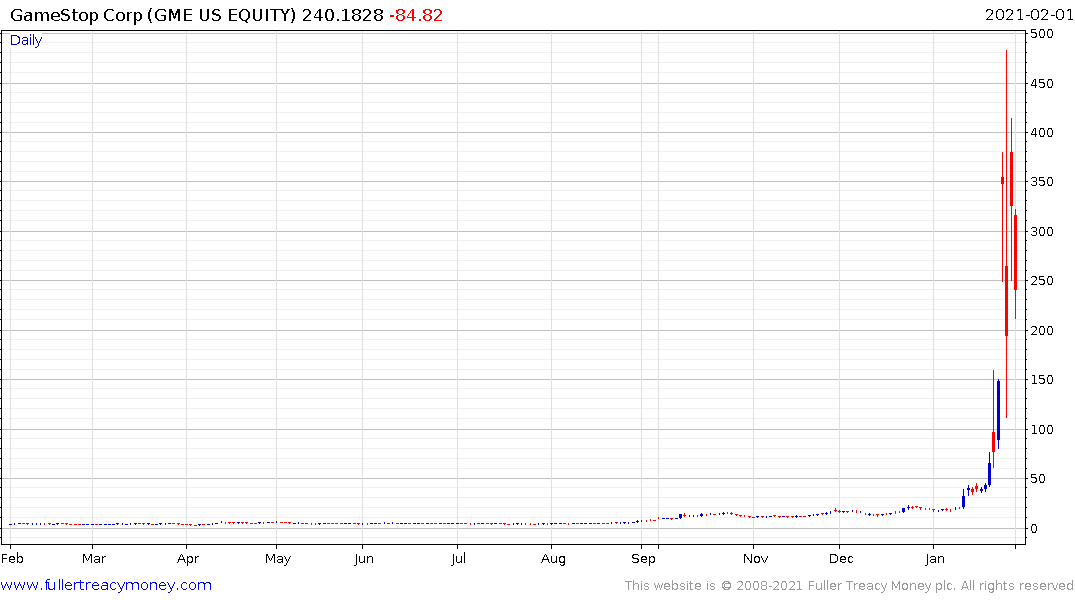Screen dimensions: 1075x600
Task: Select the 450 price axis label
Action: [x=1042, y=84]
